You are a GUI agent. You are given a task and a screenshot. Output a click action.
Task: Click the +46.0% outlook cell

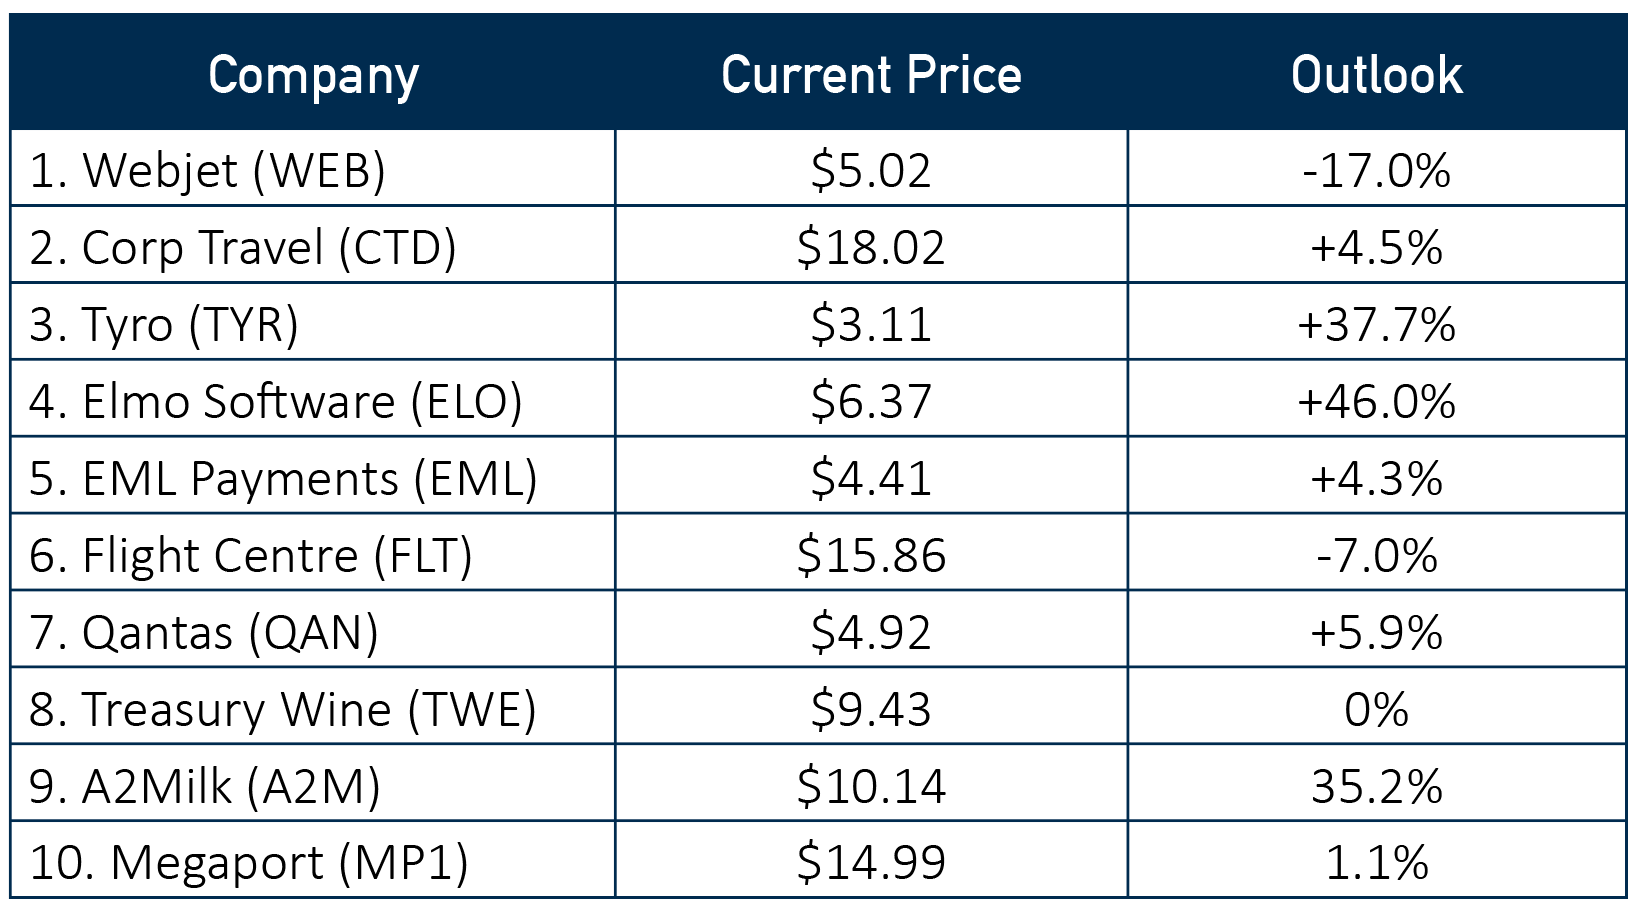(1376, 401)
